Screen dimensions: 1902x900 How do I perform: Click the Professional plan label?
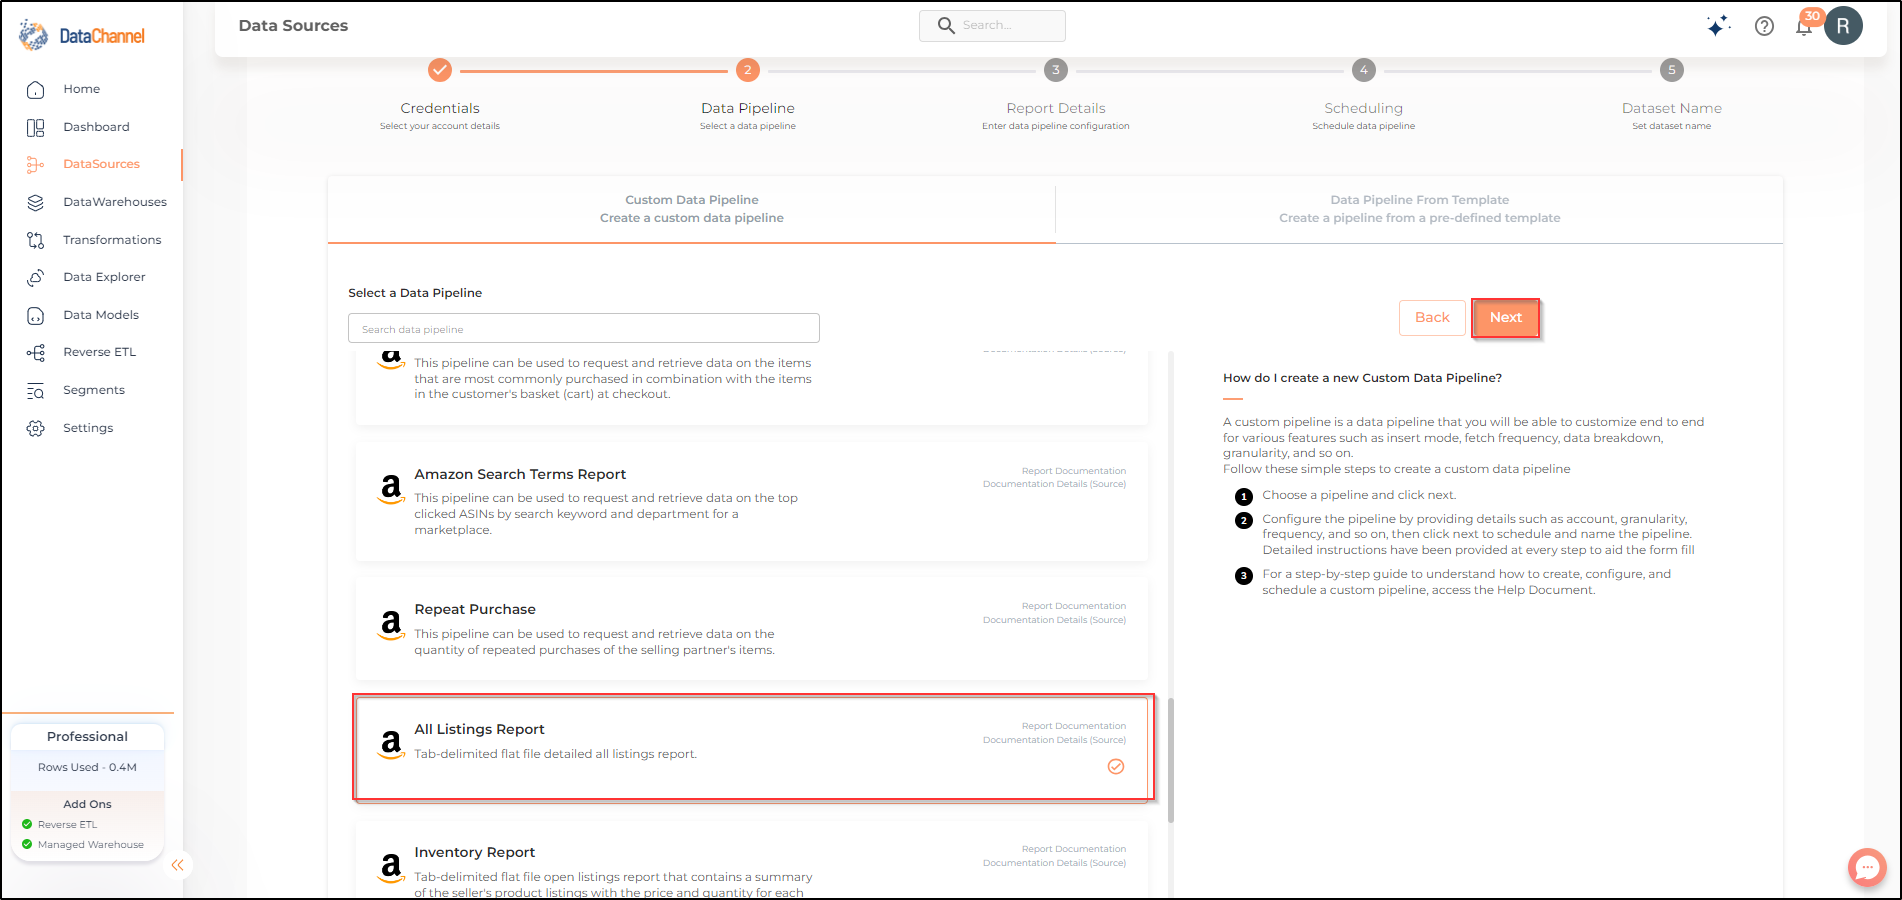tap(87, 737)
